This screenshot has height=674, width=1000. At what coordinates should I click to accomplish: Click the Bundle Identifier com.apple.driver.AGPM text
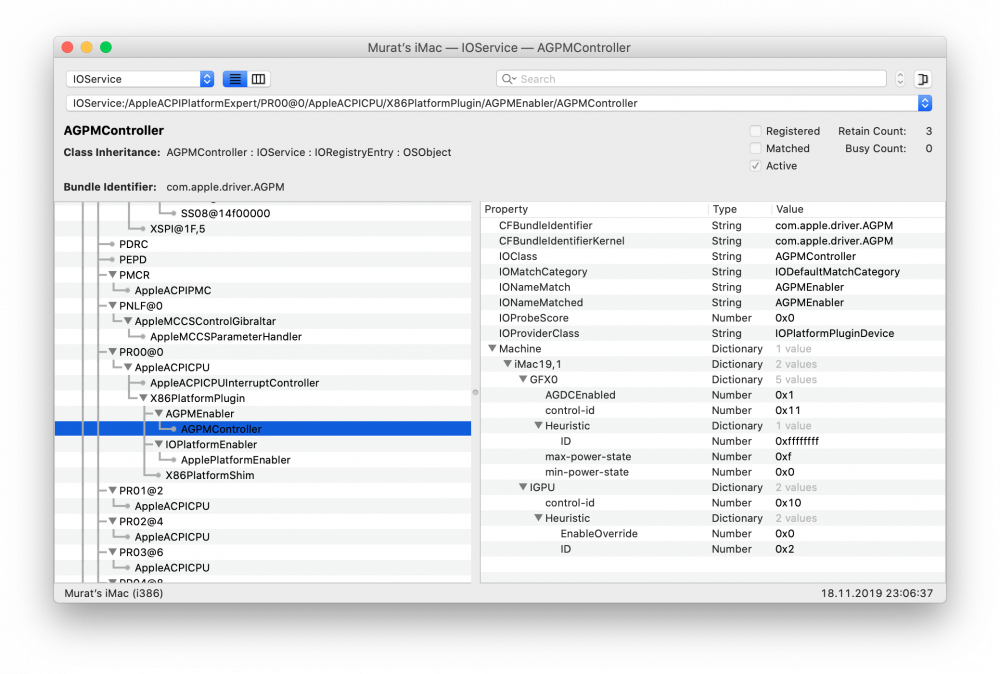225,187
